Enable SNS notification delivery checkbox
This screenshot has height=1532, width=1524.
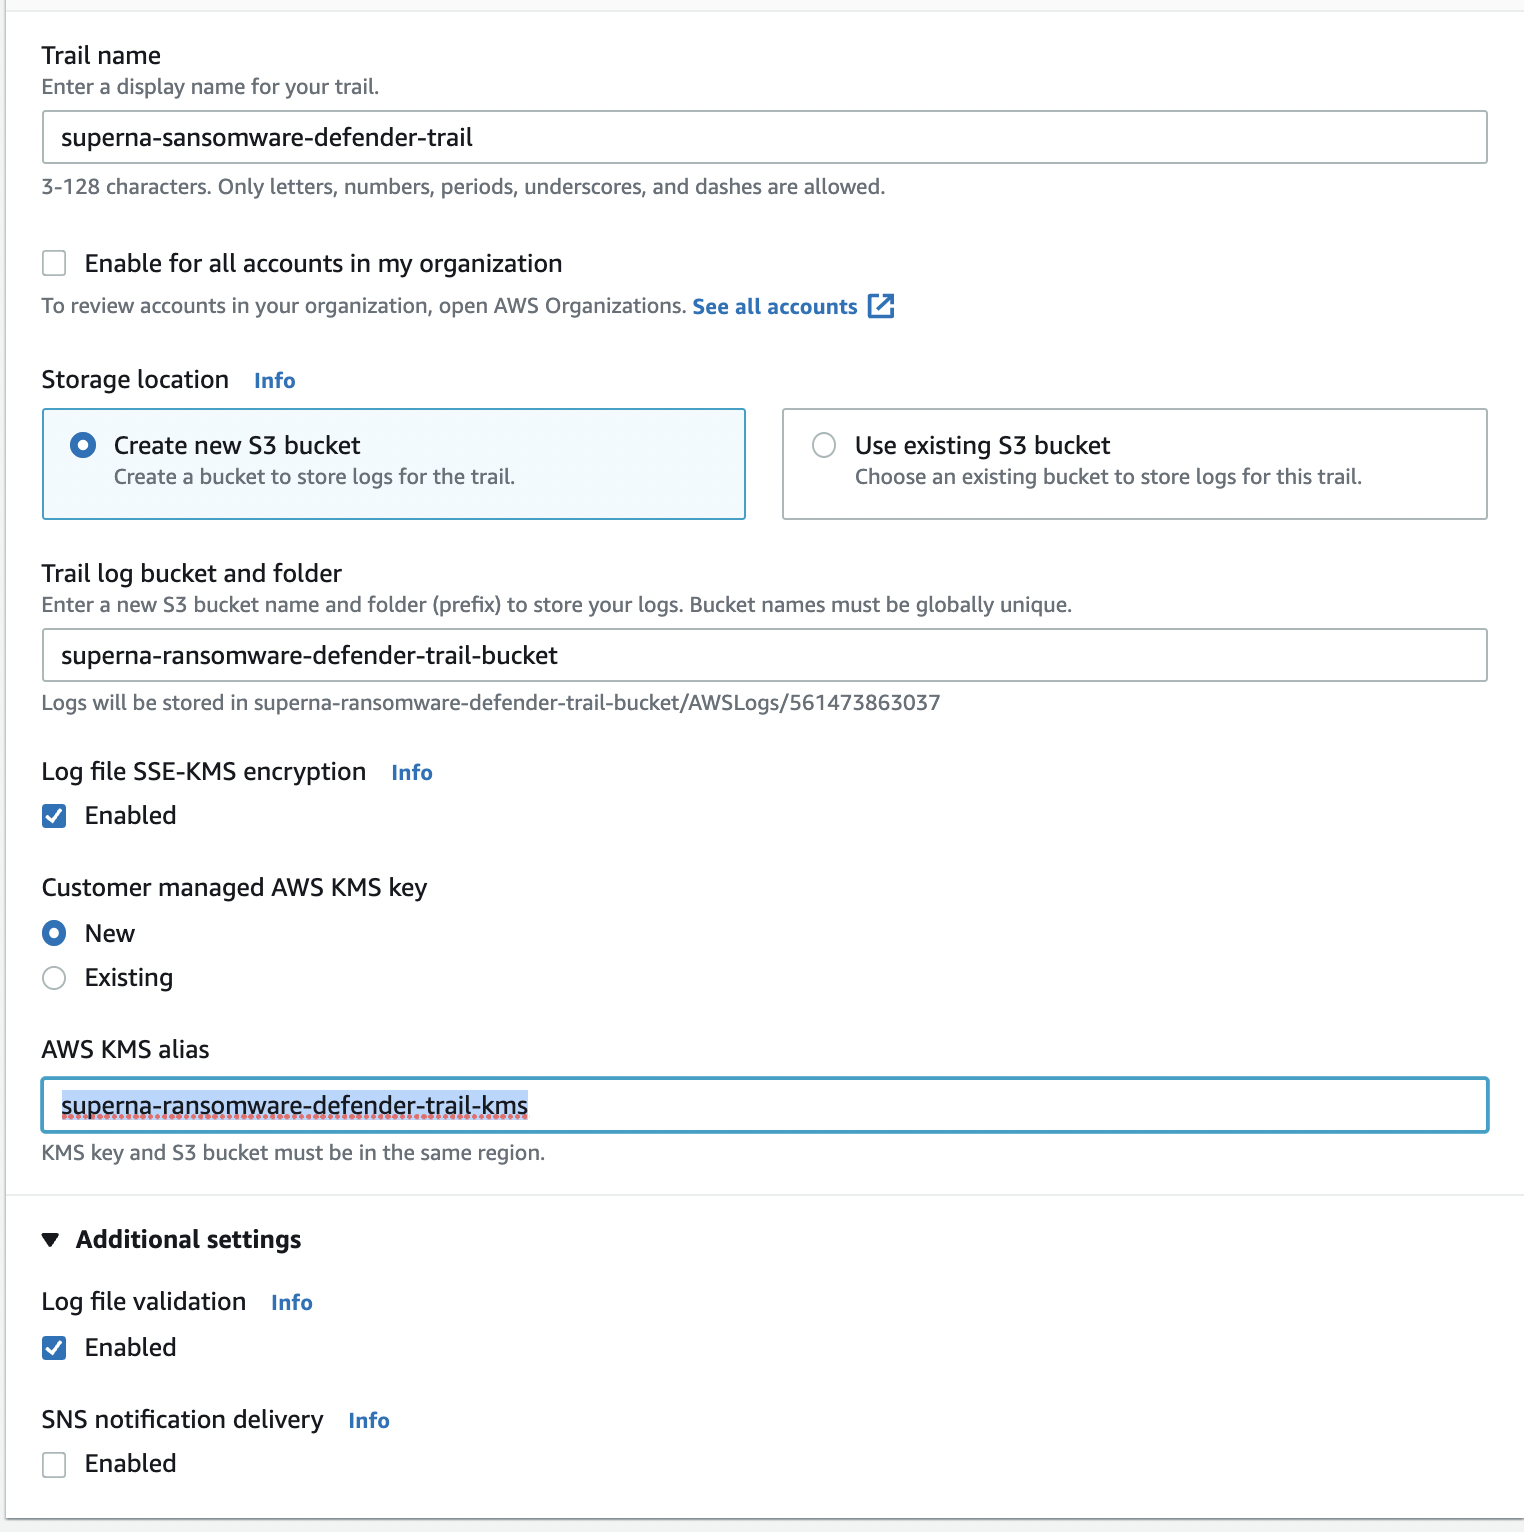pyautogui.click(x=53, y=1463)
